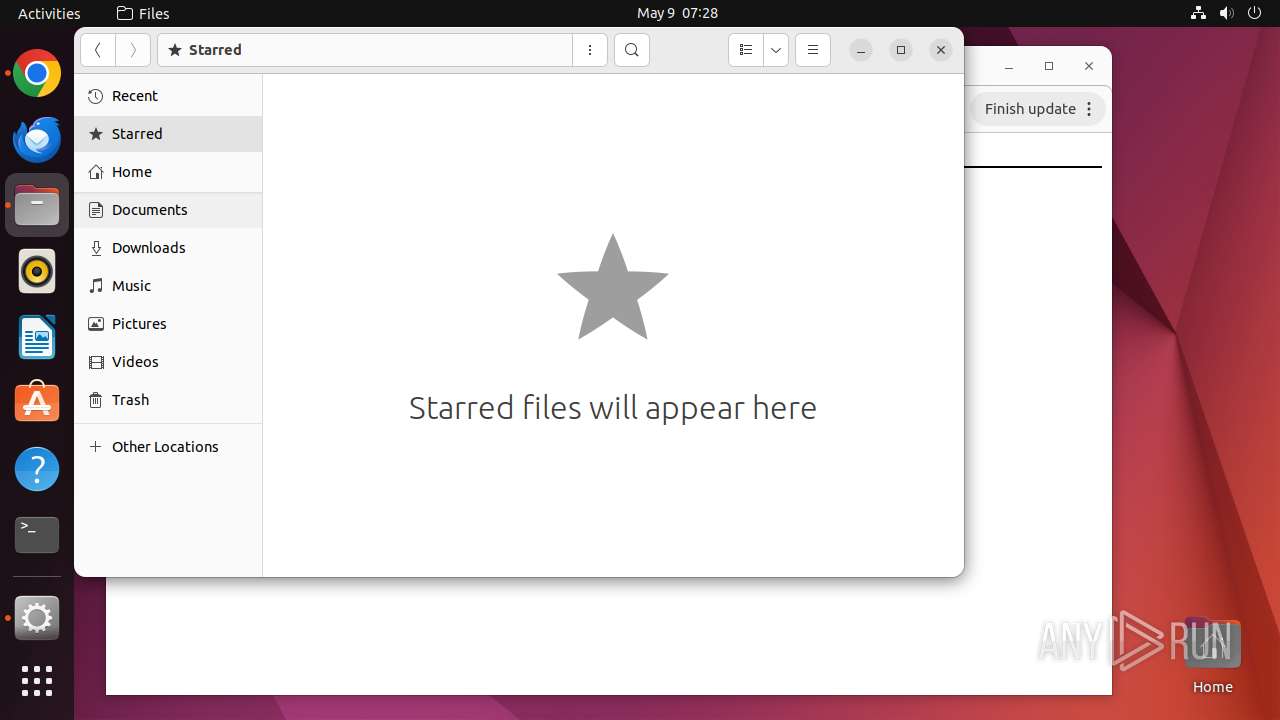
Task: Open Pictures folder in sidebar
Action: (x=168, y=324)
